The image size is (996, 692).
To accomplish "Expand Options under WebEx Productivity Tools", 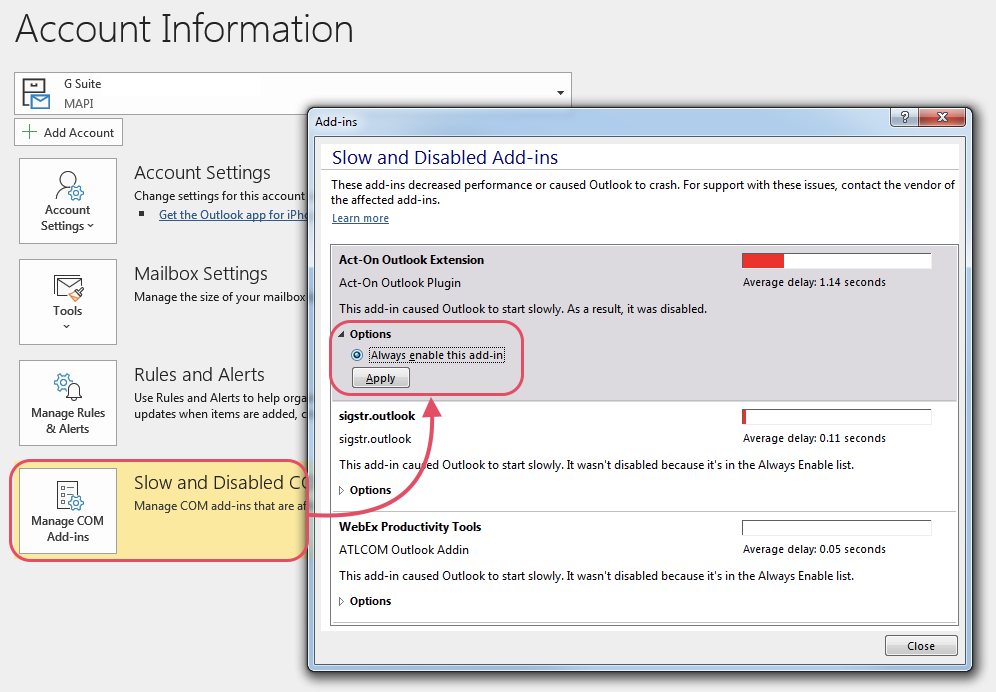I will pyautogui.click(x=341, y=601).
